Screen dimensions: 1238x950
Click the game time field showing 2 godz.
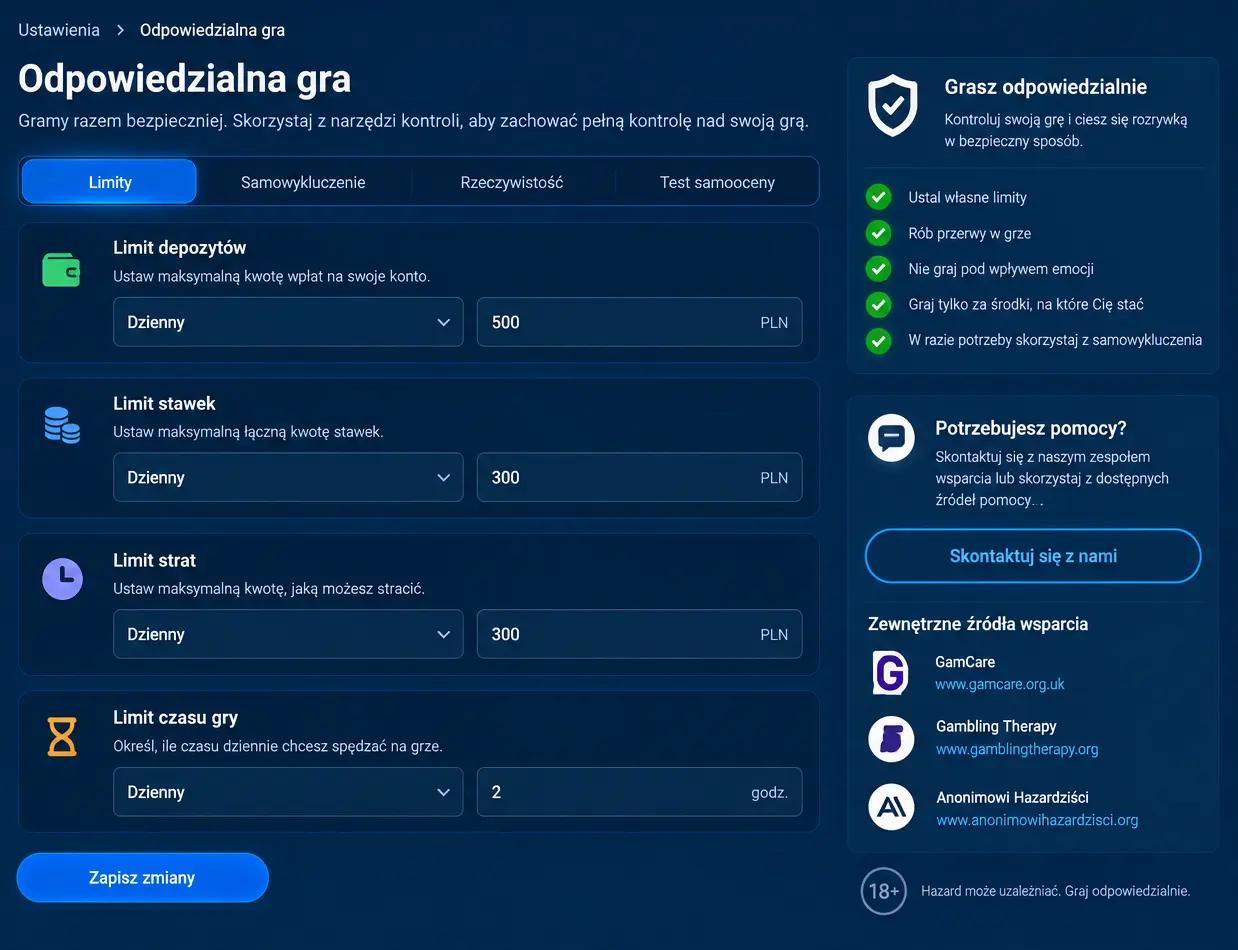[639, 792]
